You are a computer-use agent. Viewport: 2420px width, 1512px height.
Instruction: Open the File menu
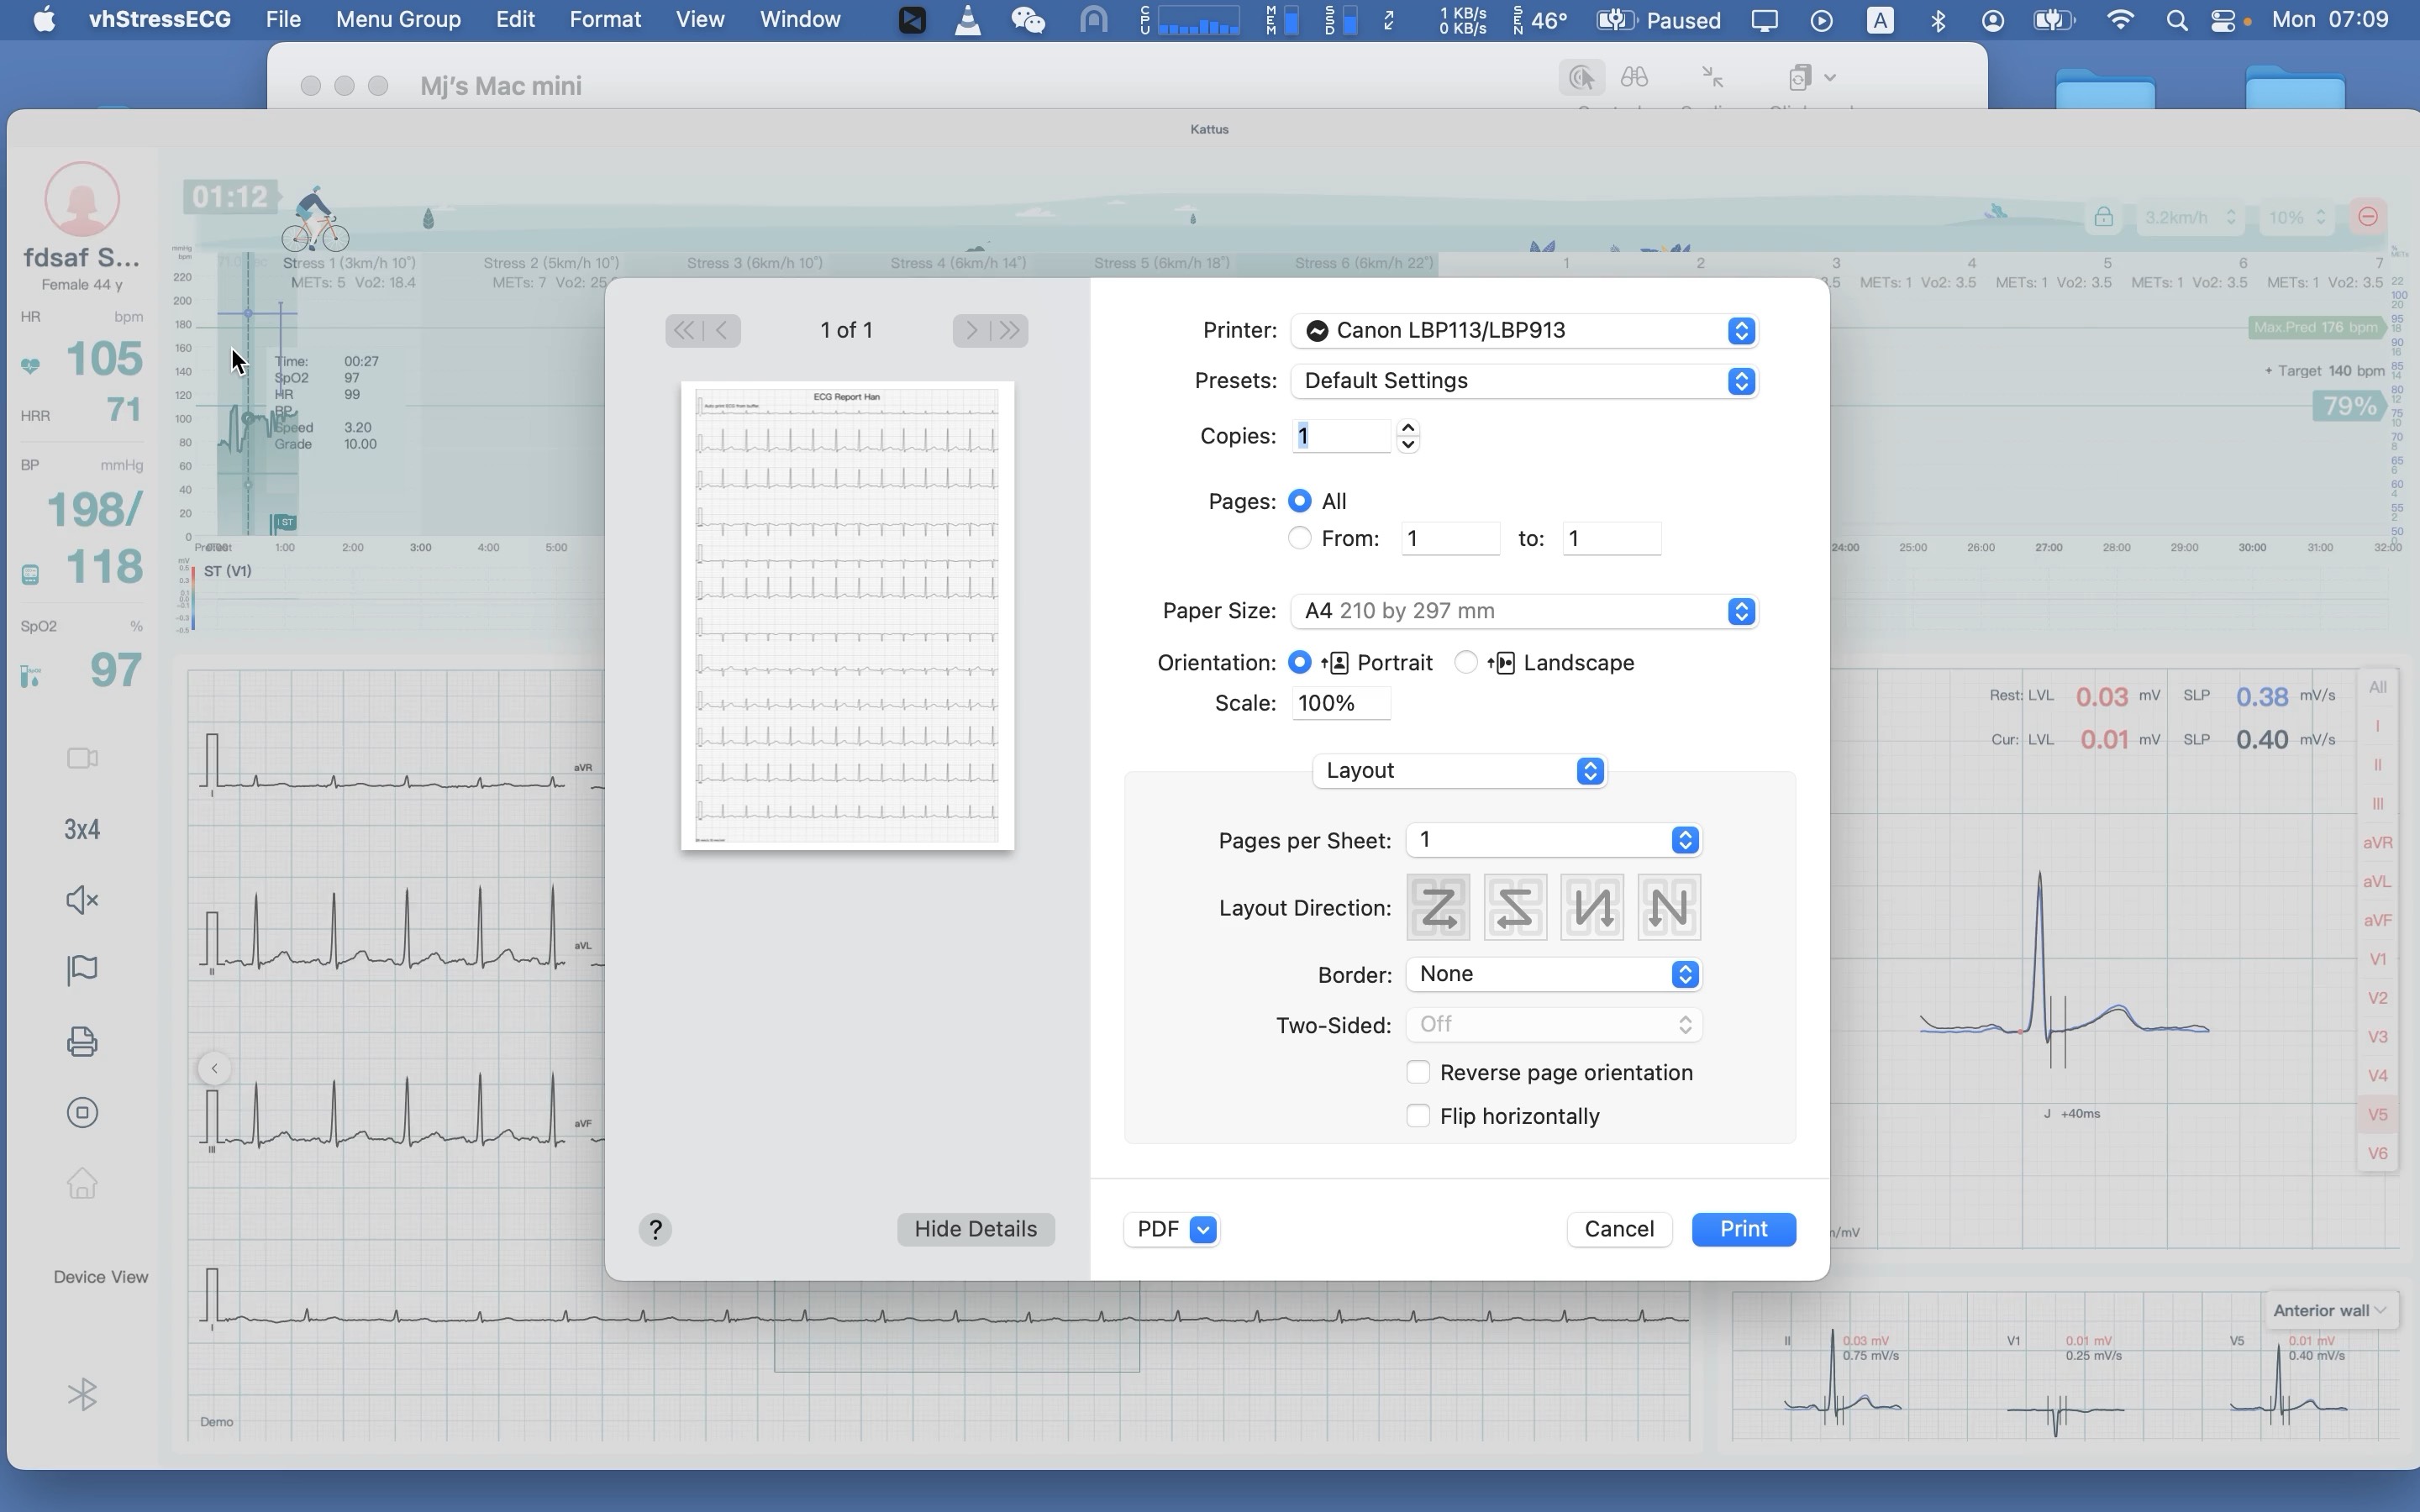pos(283,20)
